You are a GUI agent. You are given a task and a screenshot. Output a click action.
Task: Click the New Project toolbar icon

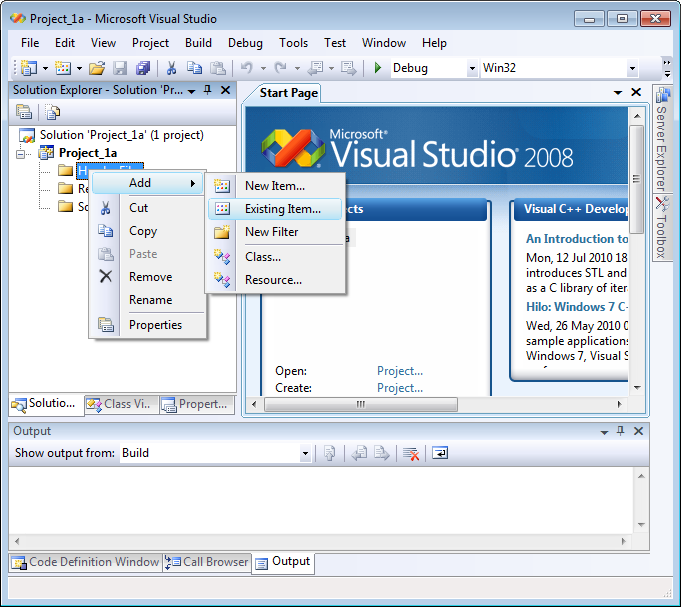click(28, 68)
